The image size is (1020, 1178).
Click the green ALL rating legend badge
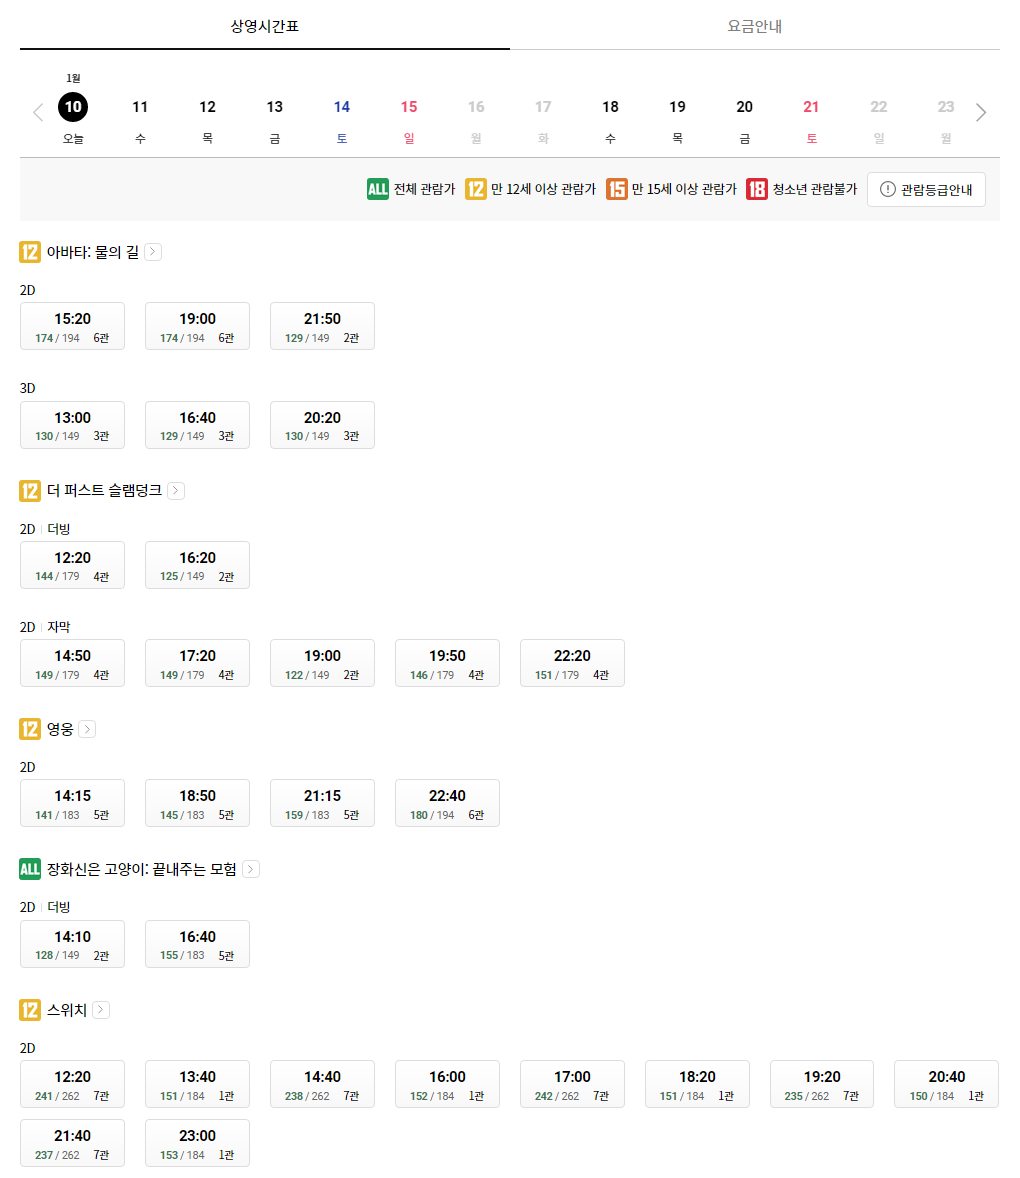(x=378, y=189)
